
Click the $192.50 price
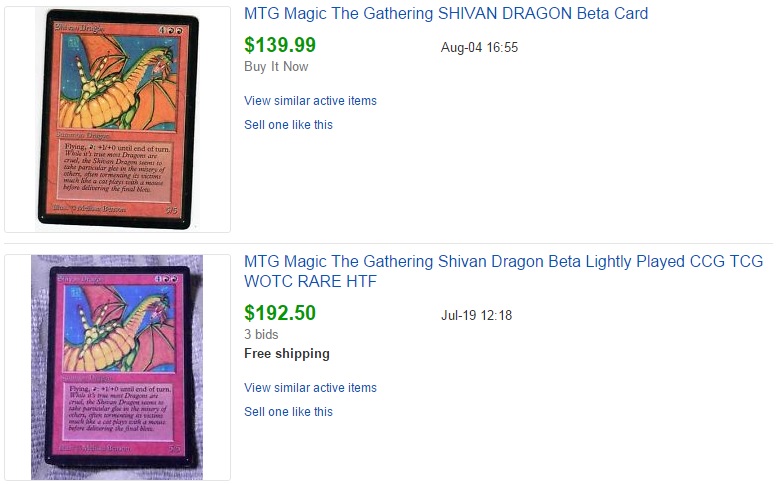(280, 313)
